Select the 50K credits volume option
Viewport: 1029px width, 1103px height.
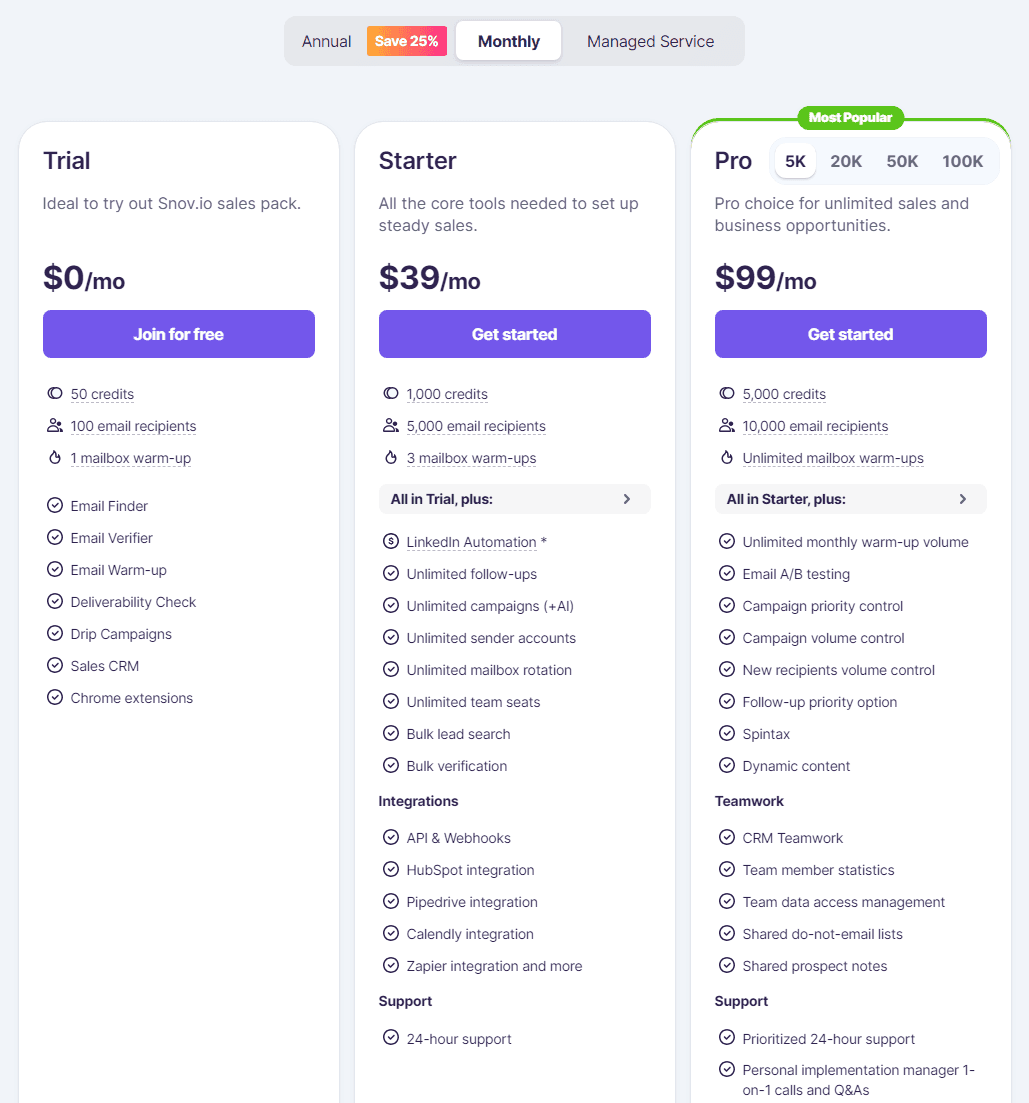pyautogui.click(x=902, y=160)
